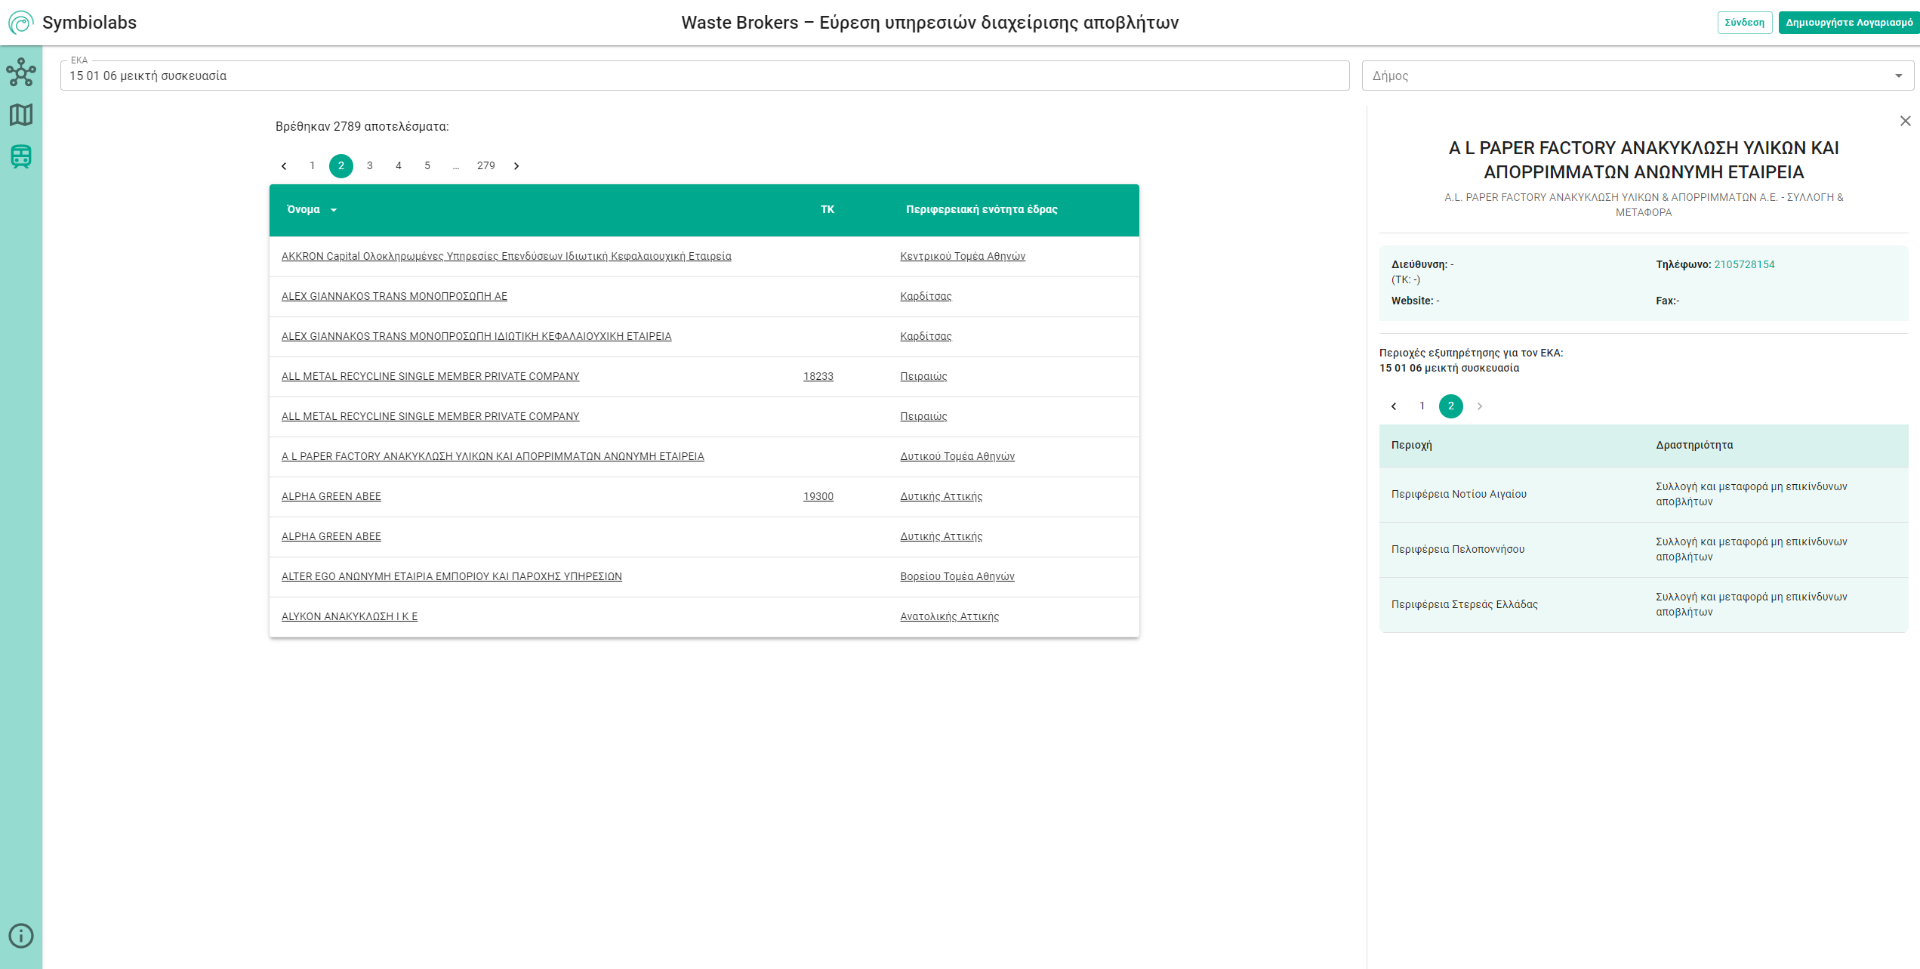Viewport: 1920px width, 969px height.
Task: Jump to results page 279
Action: coord(486,166)
